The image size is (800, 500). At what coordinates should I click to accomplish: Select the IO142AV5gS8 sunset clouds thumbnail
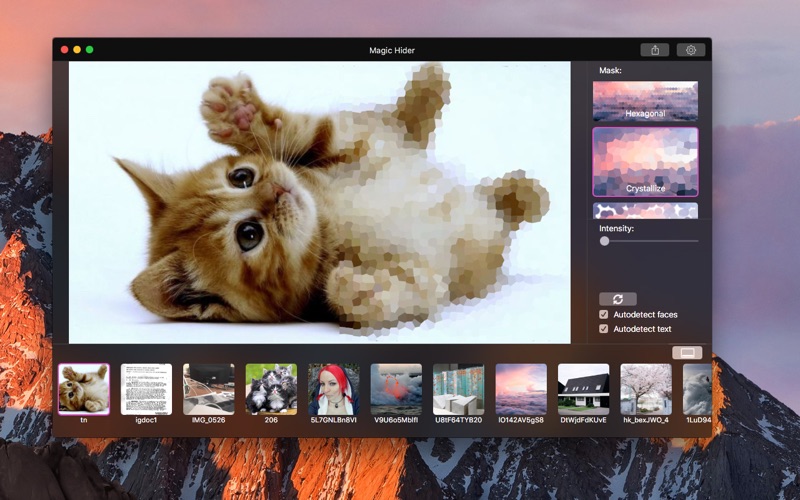tap(521, 389)
